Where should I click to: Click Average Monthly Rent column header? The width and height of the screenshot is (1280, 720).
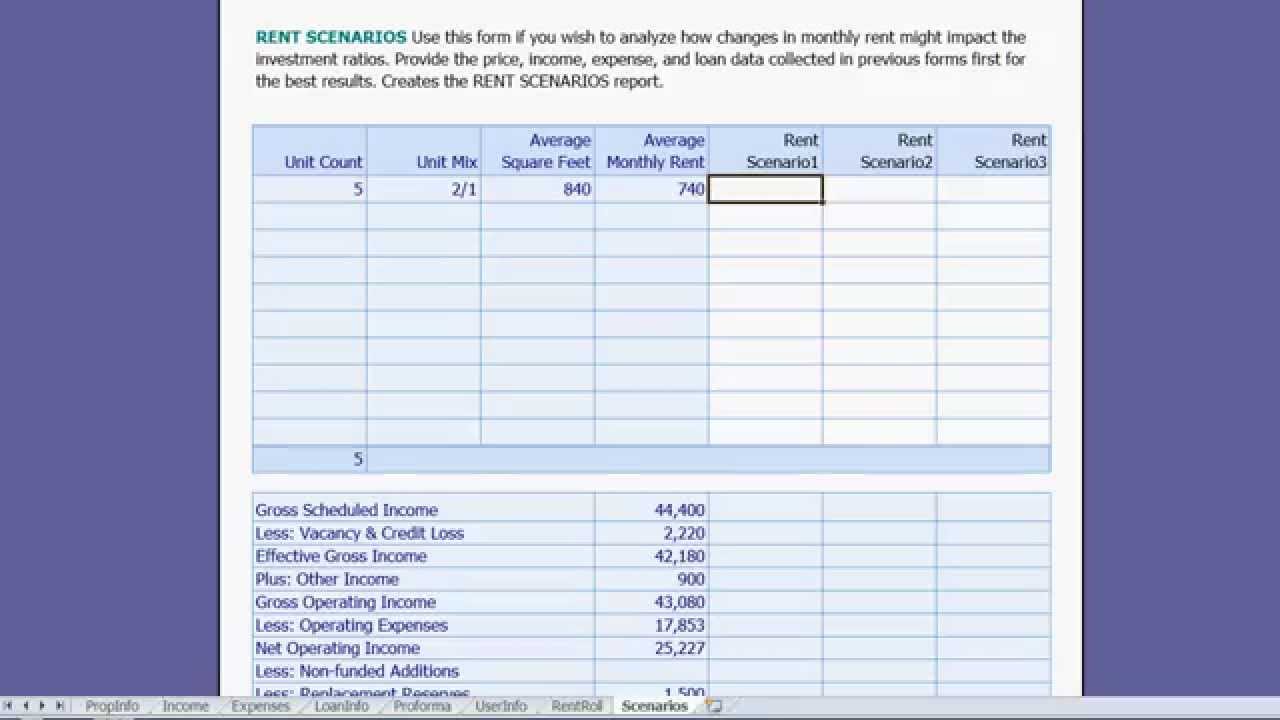[652, 151]
